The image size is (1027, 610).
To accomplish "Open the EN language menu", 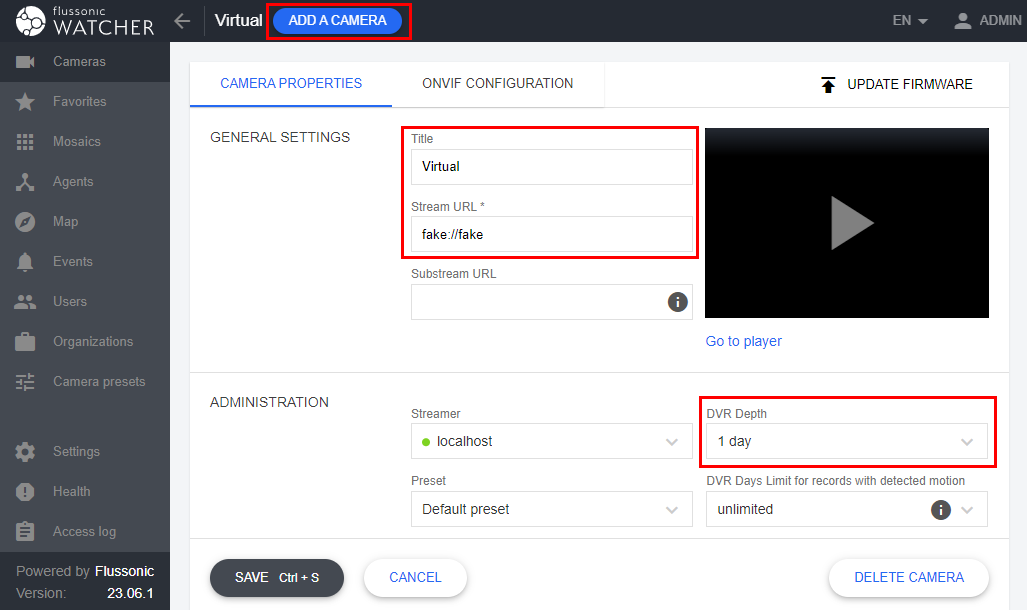I will pyautogui.click(x=906, y=19).
